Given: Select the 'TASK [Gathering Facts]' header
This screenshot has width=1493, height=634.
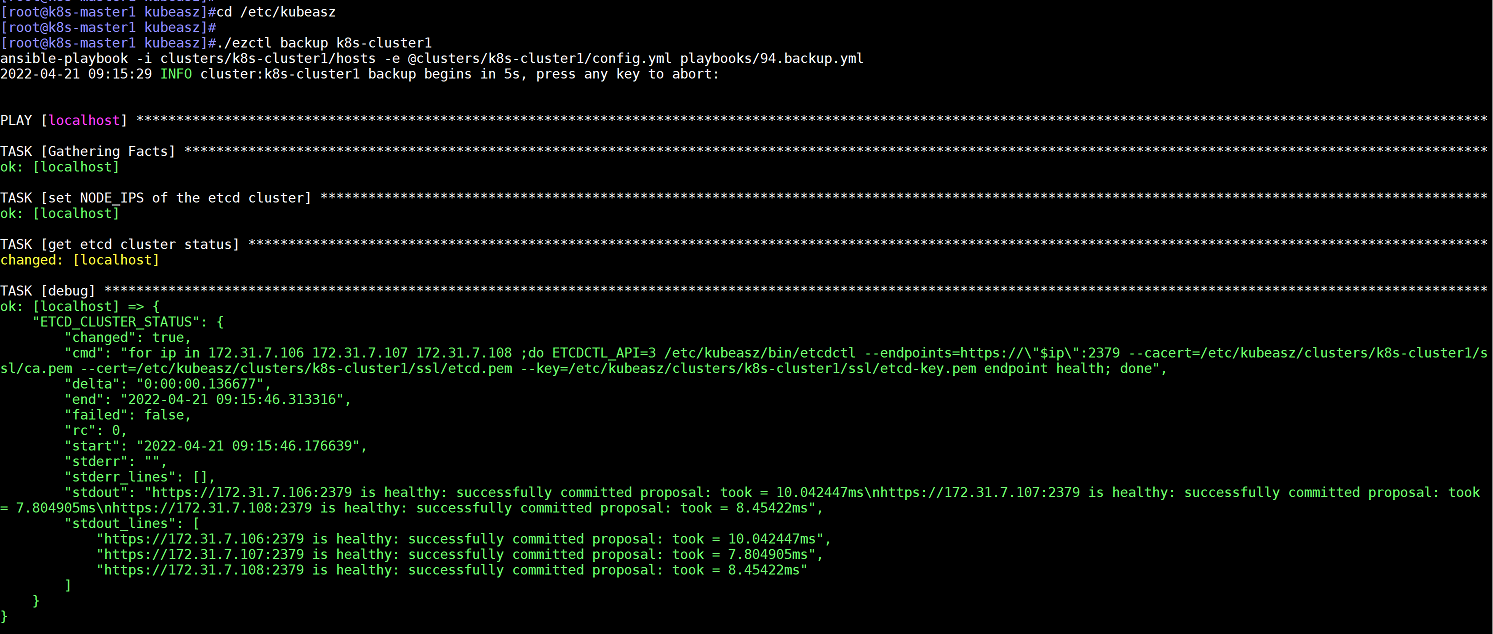Looking at the screenshot, I should click(88, 151).
